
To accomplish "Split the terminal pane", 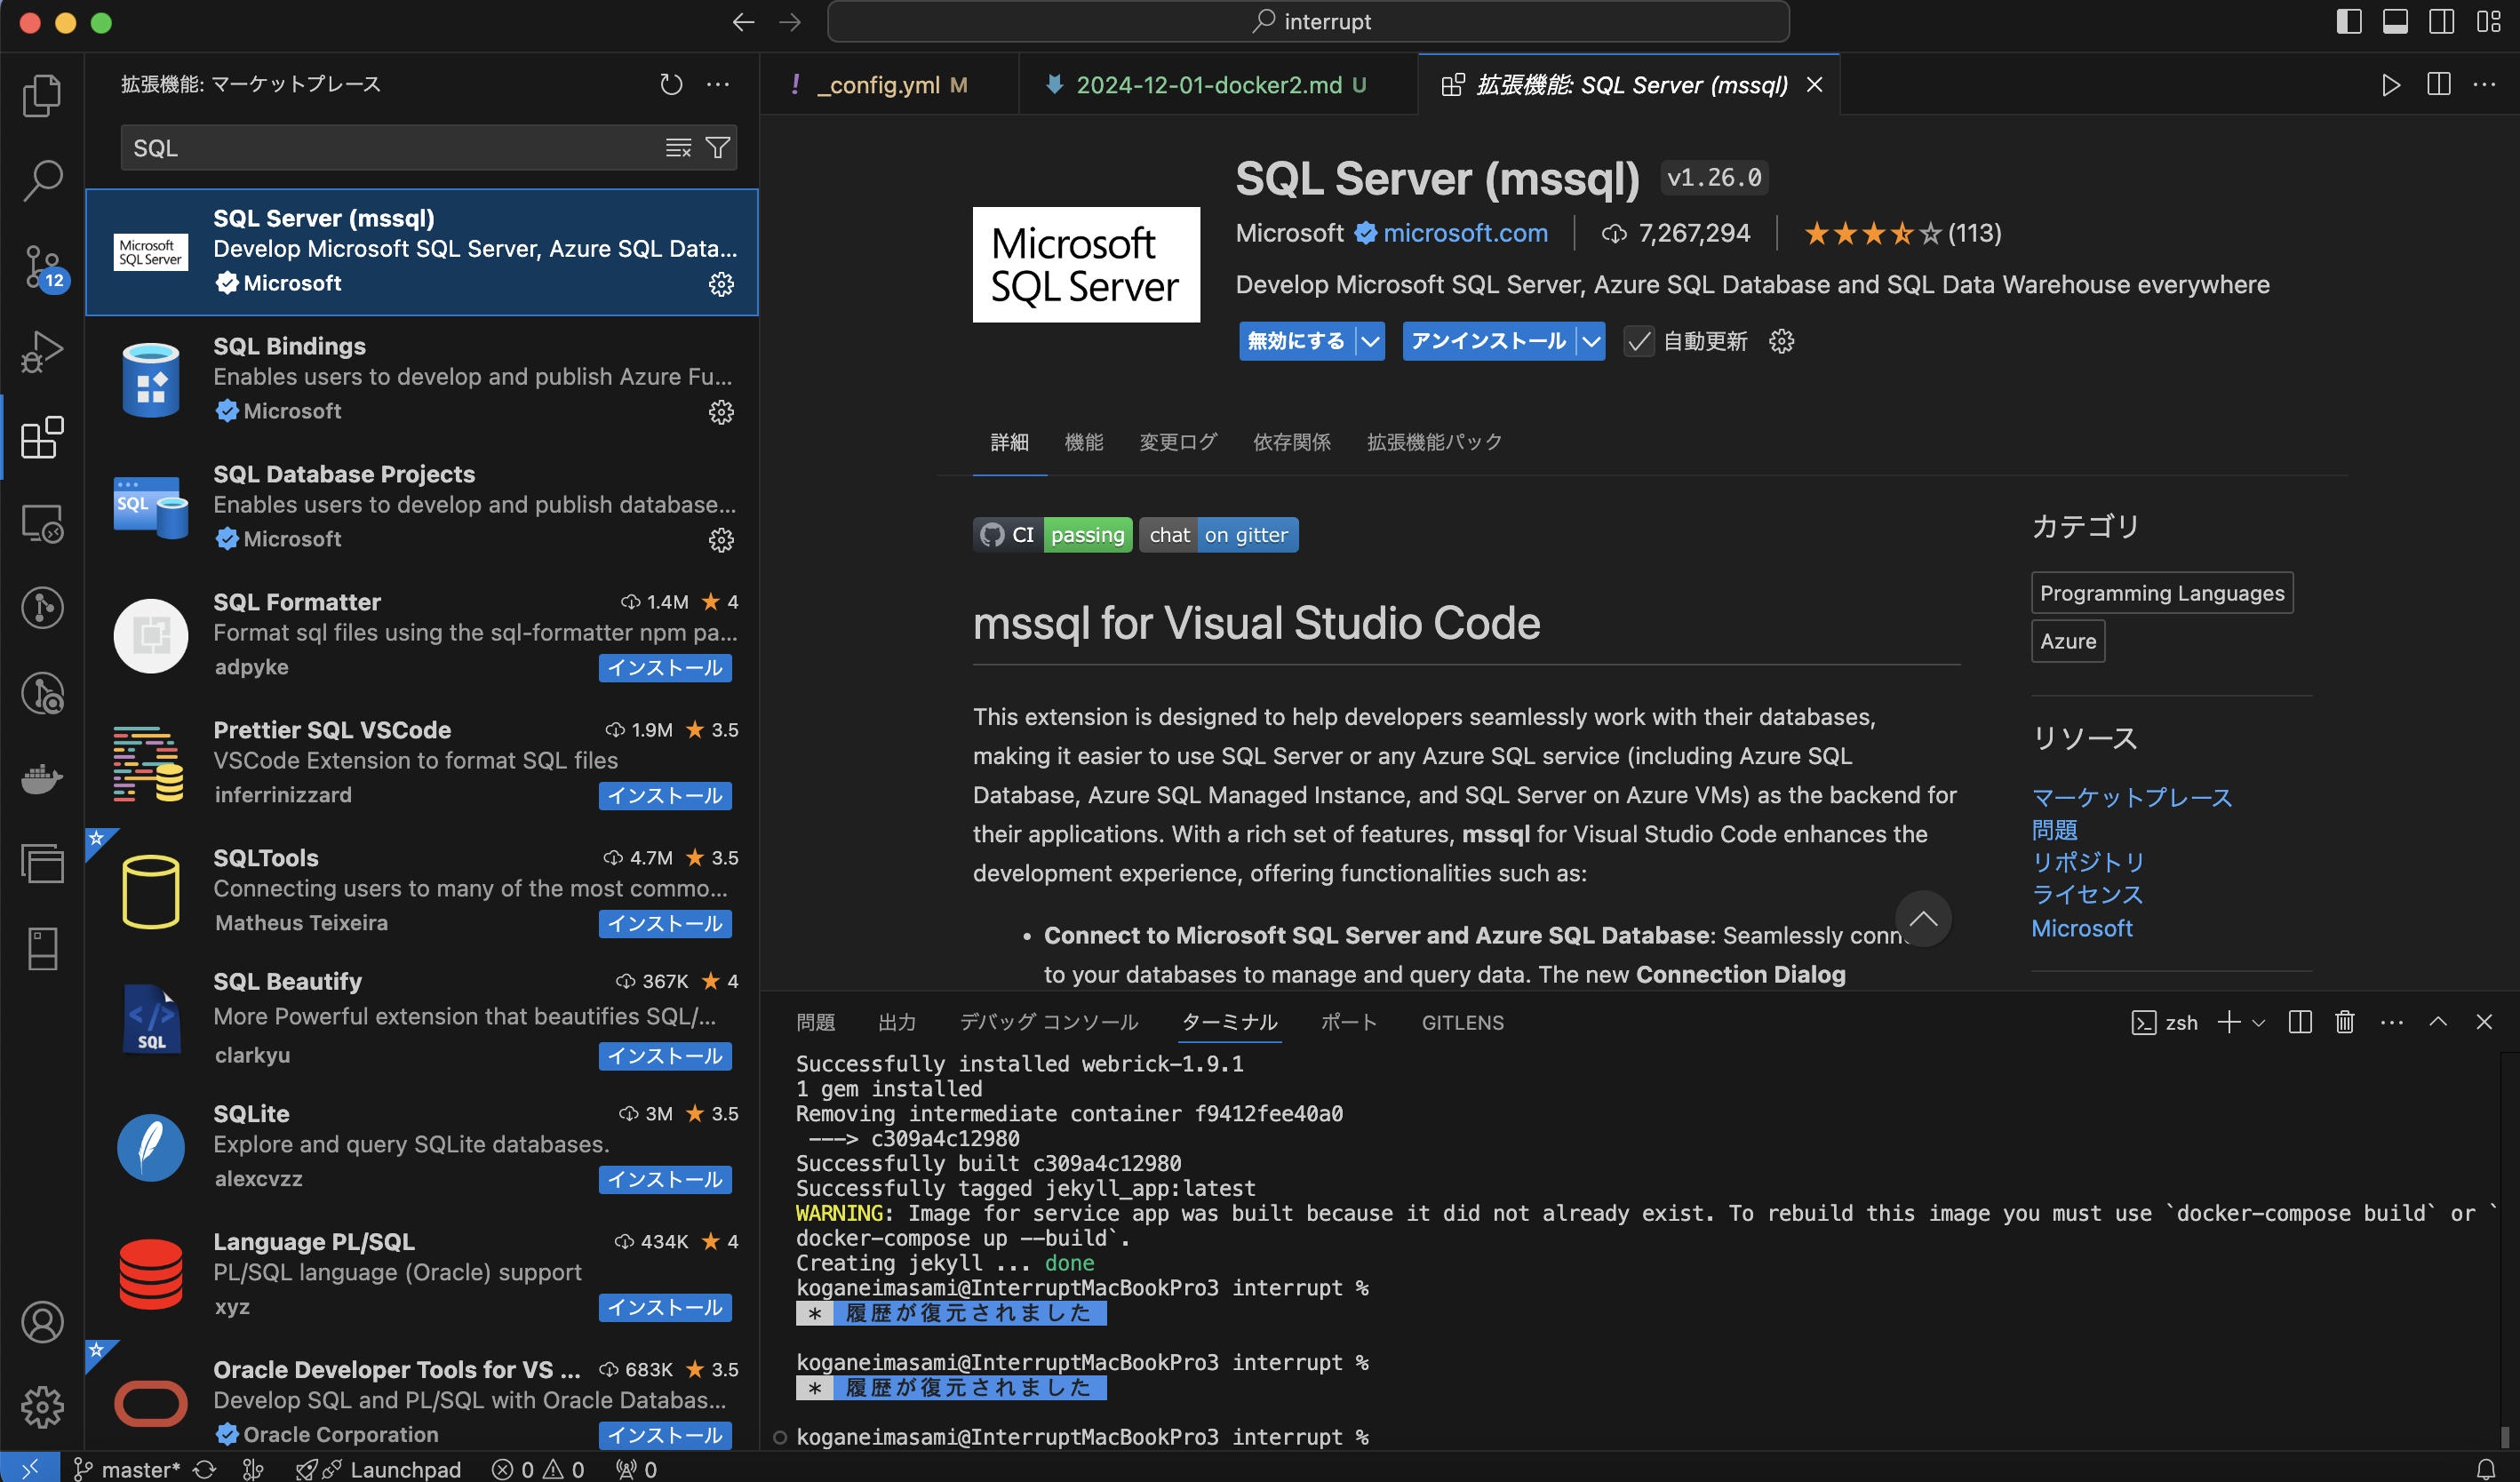I will (2299, 1022).
